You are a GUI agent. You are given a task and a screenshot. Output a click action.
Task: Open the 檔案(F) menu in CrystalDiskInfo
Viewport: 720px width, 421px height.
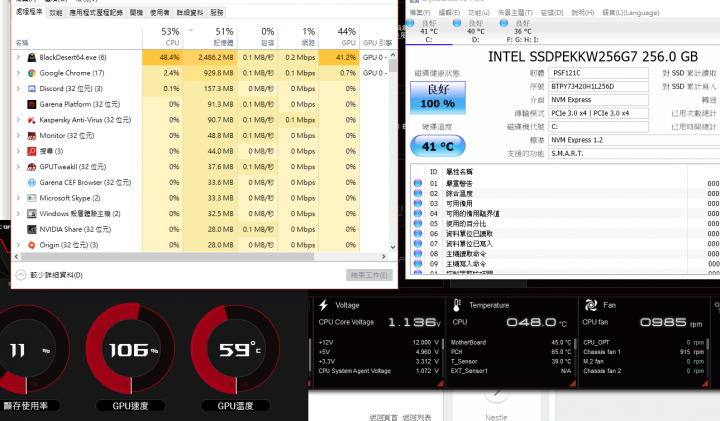pos(420,12)
